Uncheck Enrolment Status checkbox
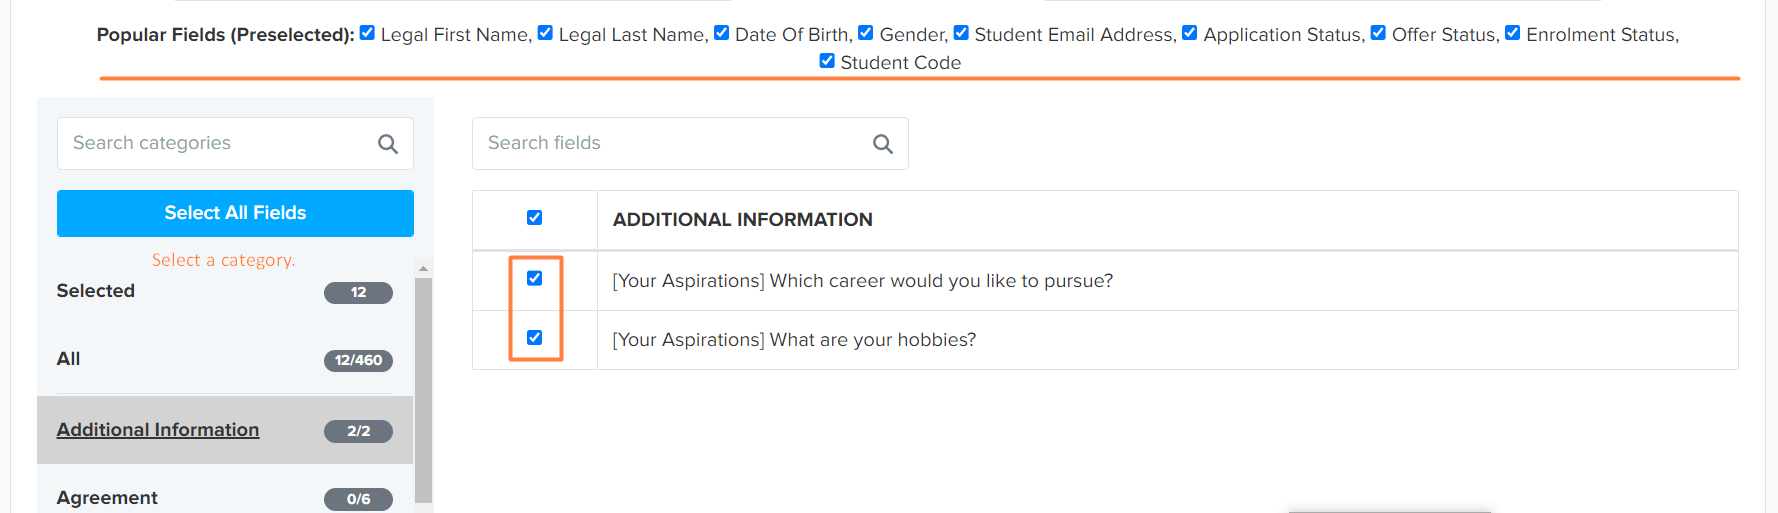Image resolution: width=1778 pixels, height=513 pixels. pos(1513,33)
